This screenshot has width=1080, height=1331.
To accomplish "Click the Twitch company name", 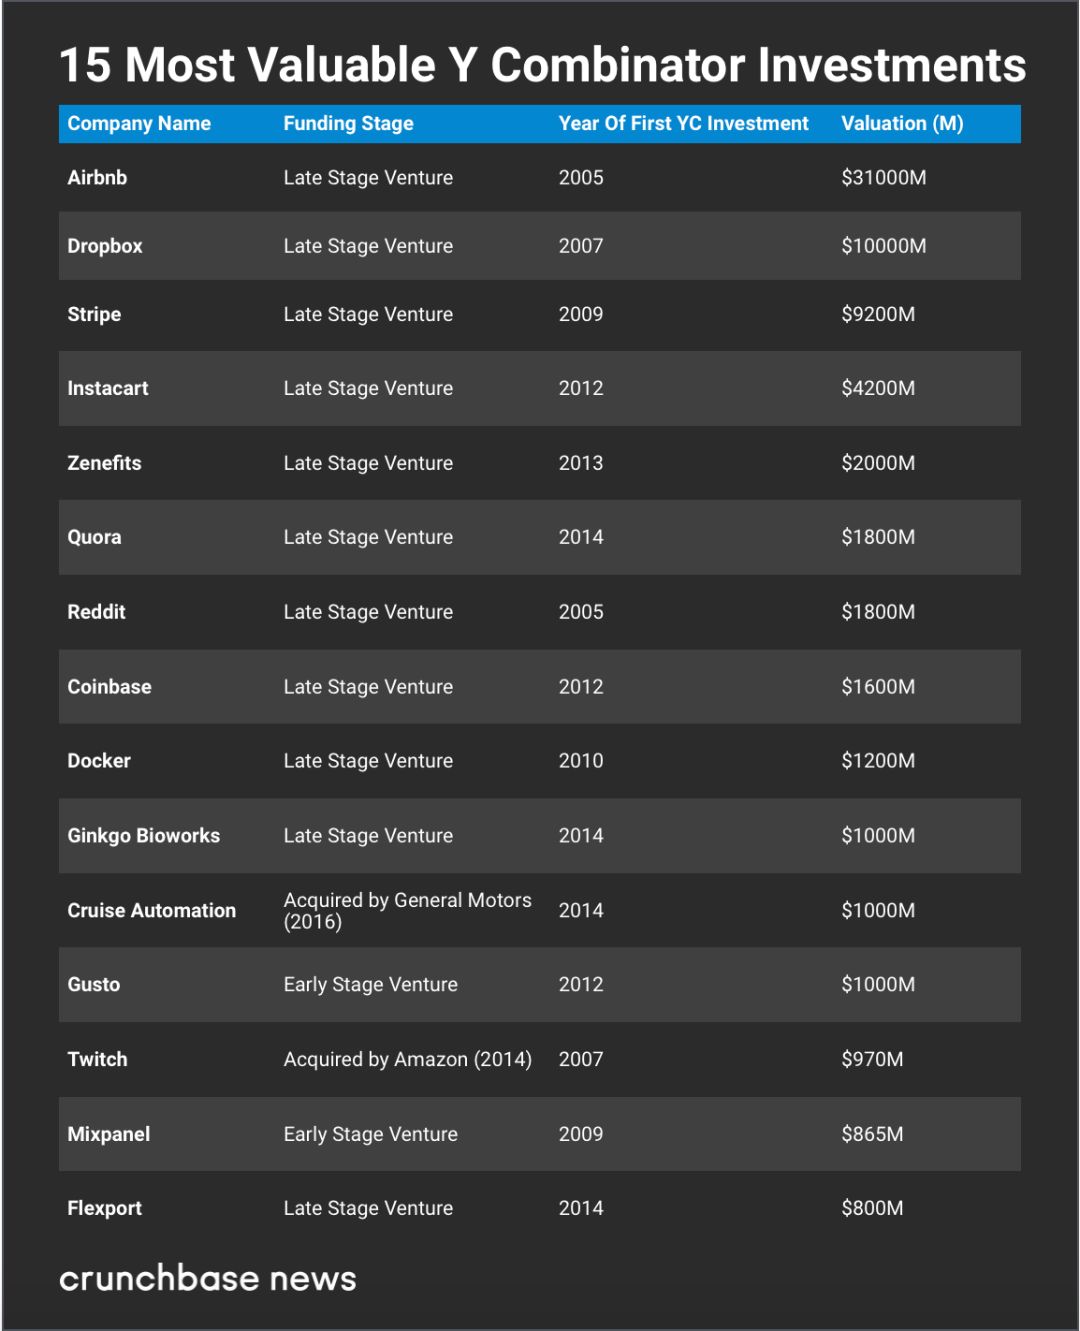I will tap(97, 1060).
